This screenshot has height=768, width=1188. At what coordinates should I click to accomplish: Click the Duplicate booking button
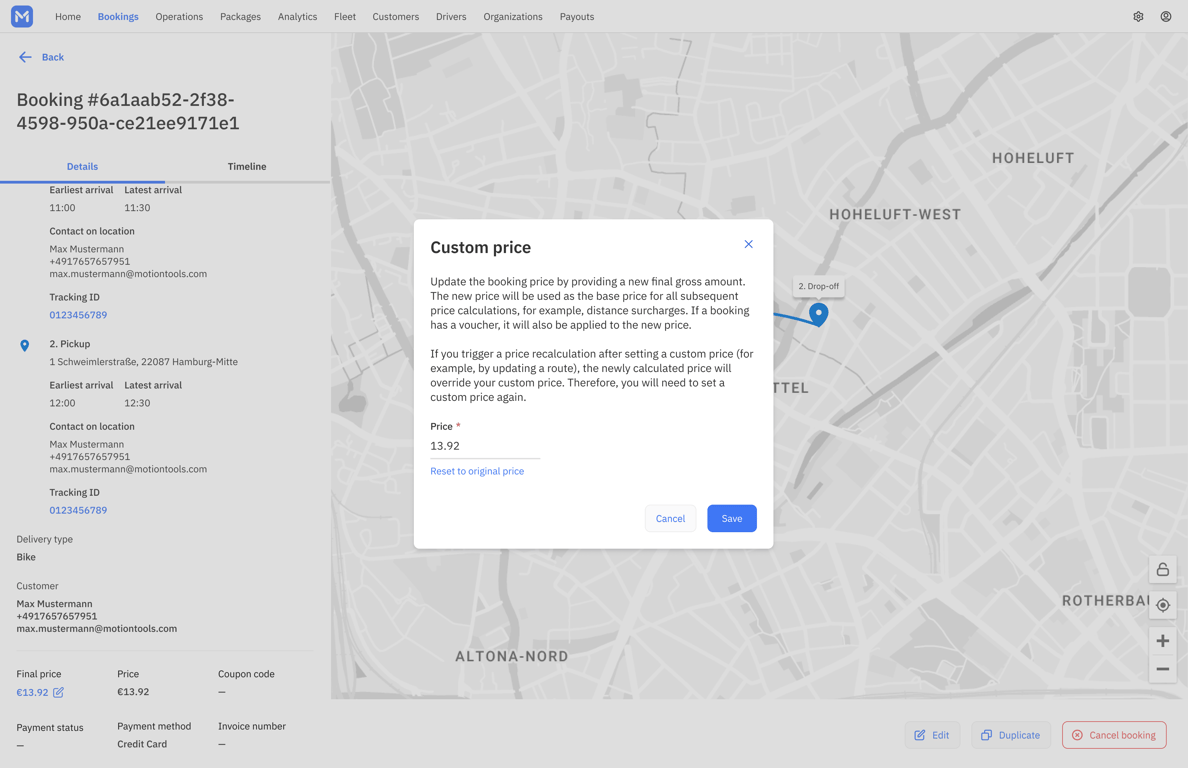pos(1011,735)
